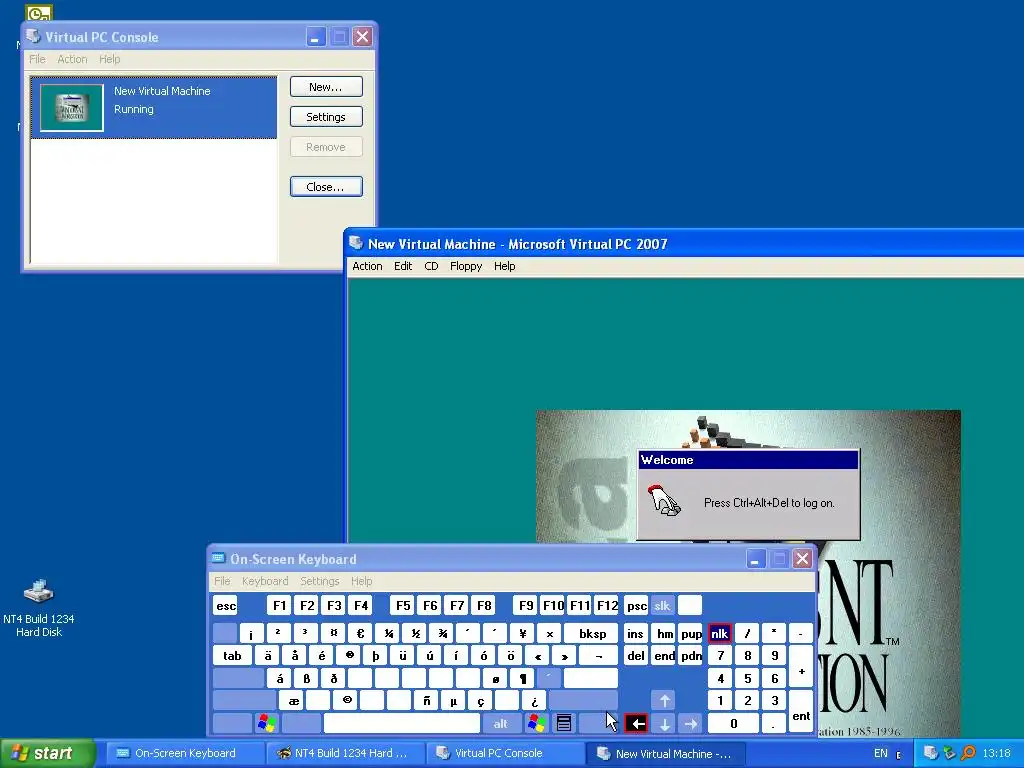Click the end key on On-Screen Keyboard

(664, 656)
